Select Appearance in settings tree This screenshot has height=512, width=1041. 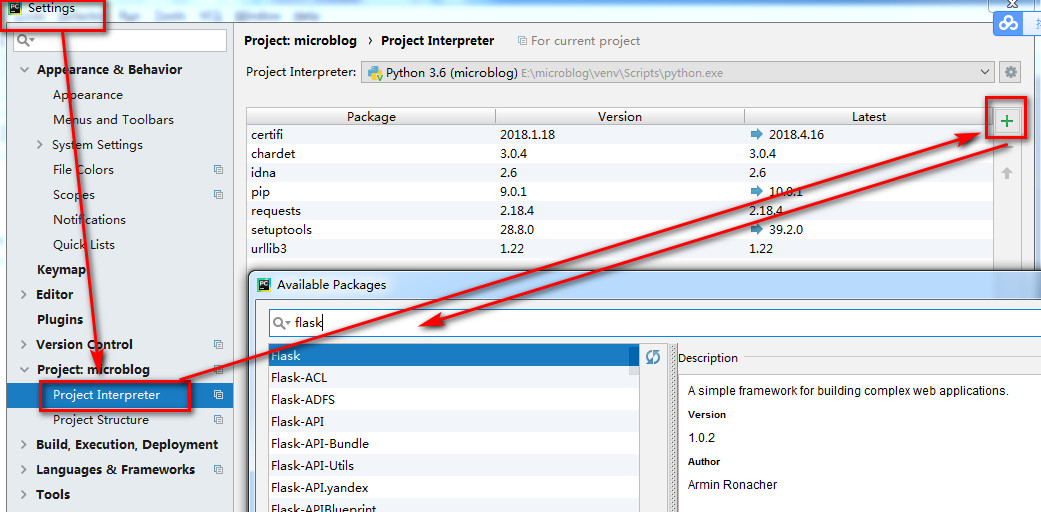pyautogui.click(x=88, y=94)
